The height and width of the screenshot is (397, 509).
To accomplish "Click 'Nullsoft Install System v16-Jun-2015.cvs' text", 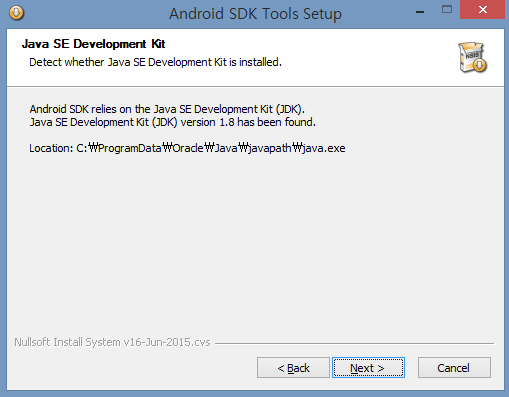I will coord(112,342).
